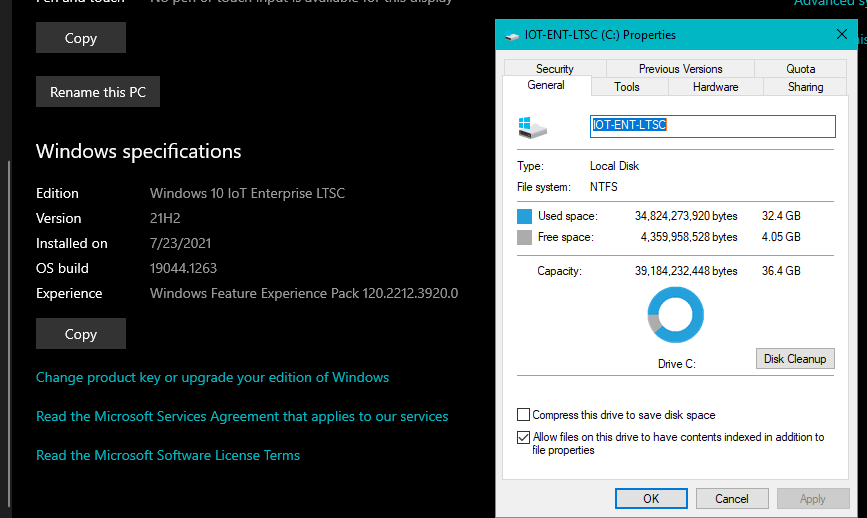Click the Windows Feature Experience Pack value
Screen dimensions: 867x518
tap(304, 294)
